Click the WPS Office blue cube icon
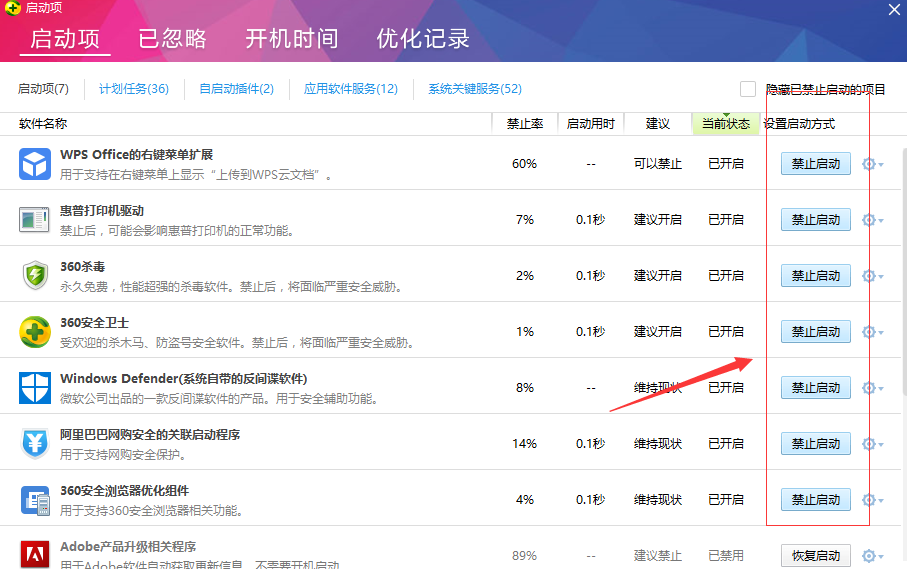Viewport: 907px width, 569px height. click(35, 164)
